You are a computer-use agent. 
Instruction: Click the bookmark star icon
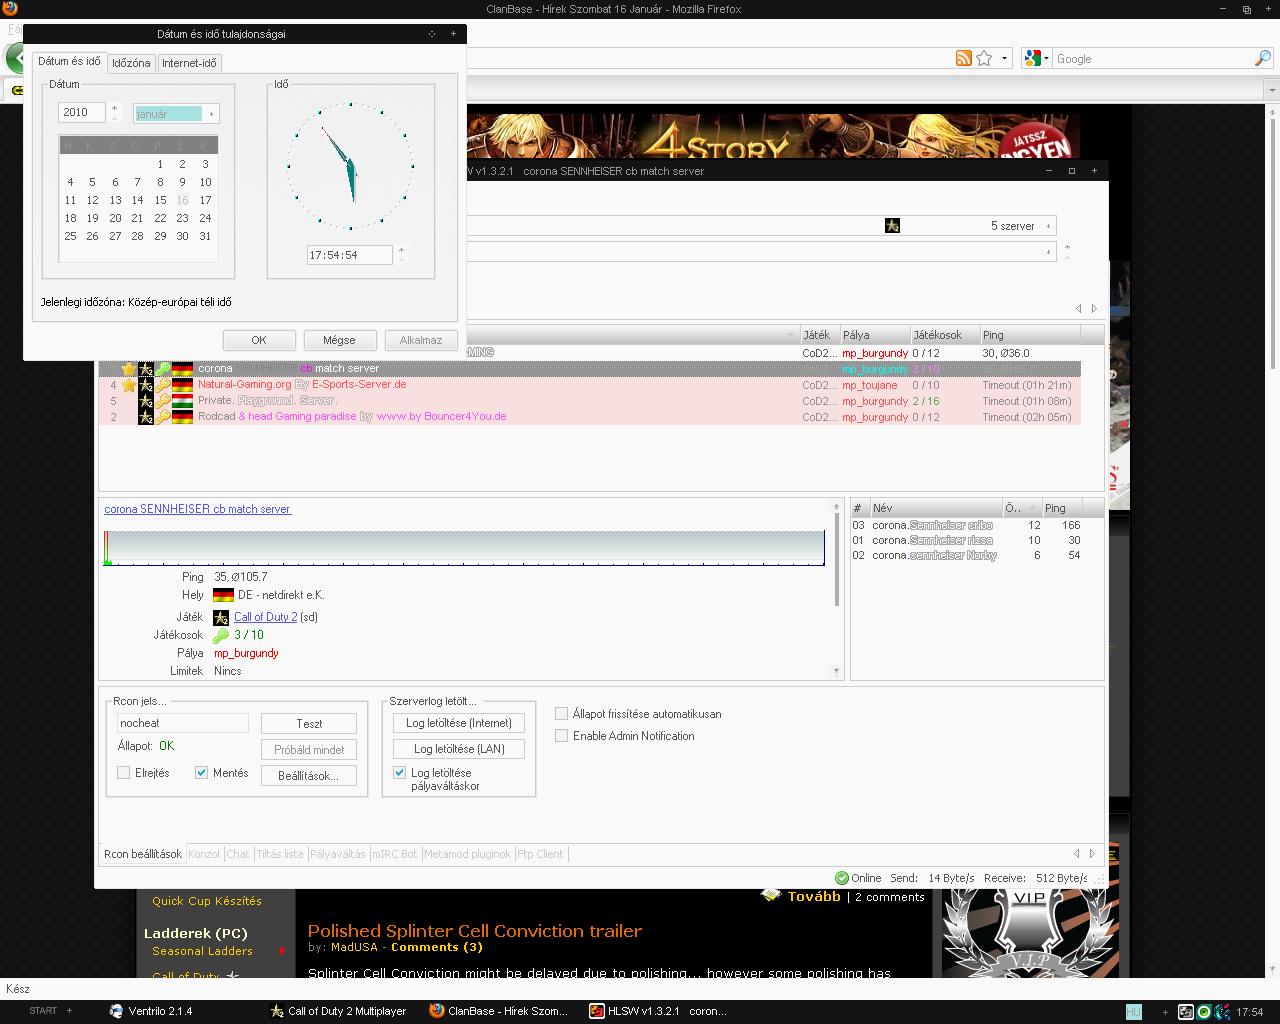(984, 59)
